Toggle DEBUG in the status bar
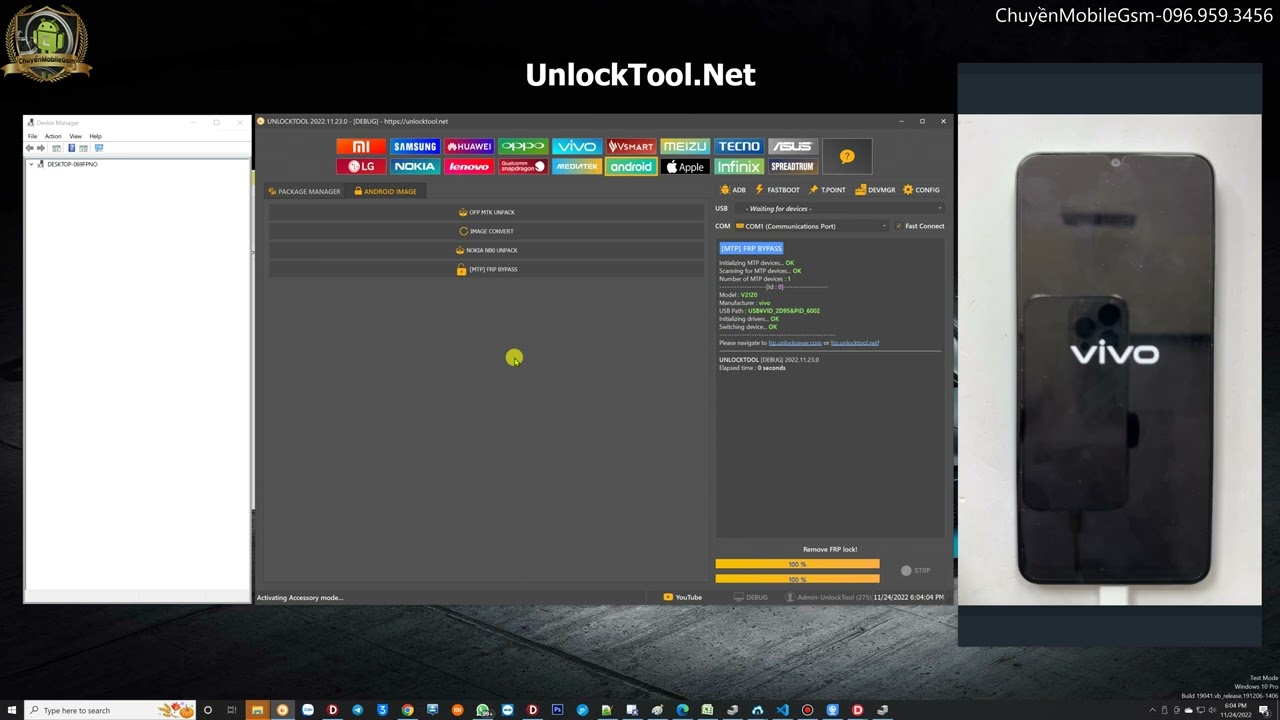1280x720 pixels. [750, 597]
